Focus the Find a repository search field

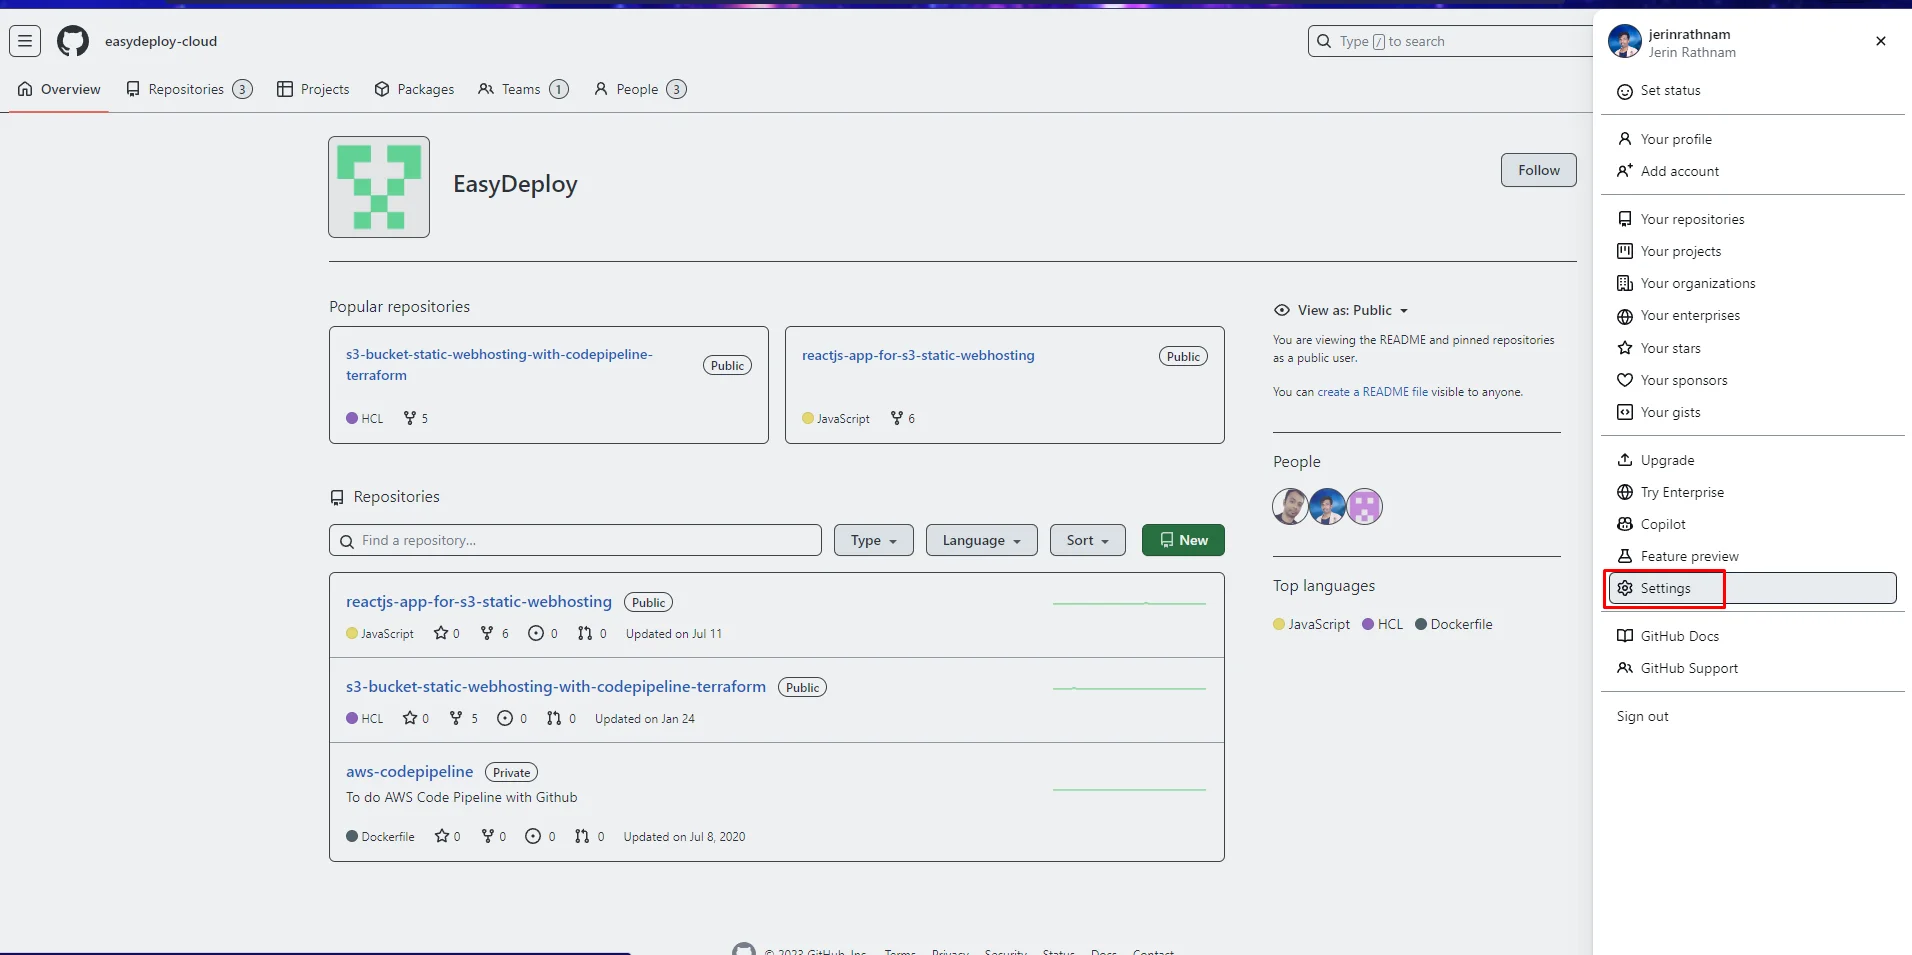[x=575, y=540]
